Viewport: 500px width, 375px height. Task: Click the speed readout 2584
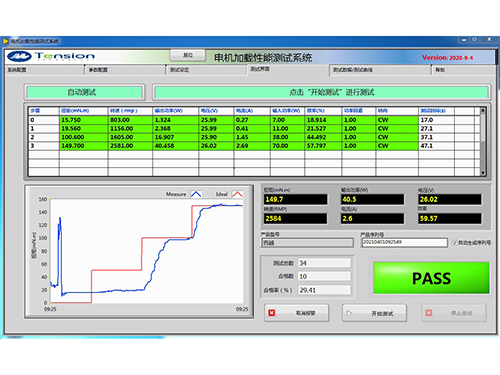point(295,218)
